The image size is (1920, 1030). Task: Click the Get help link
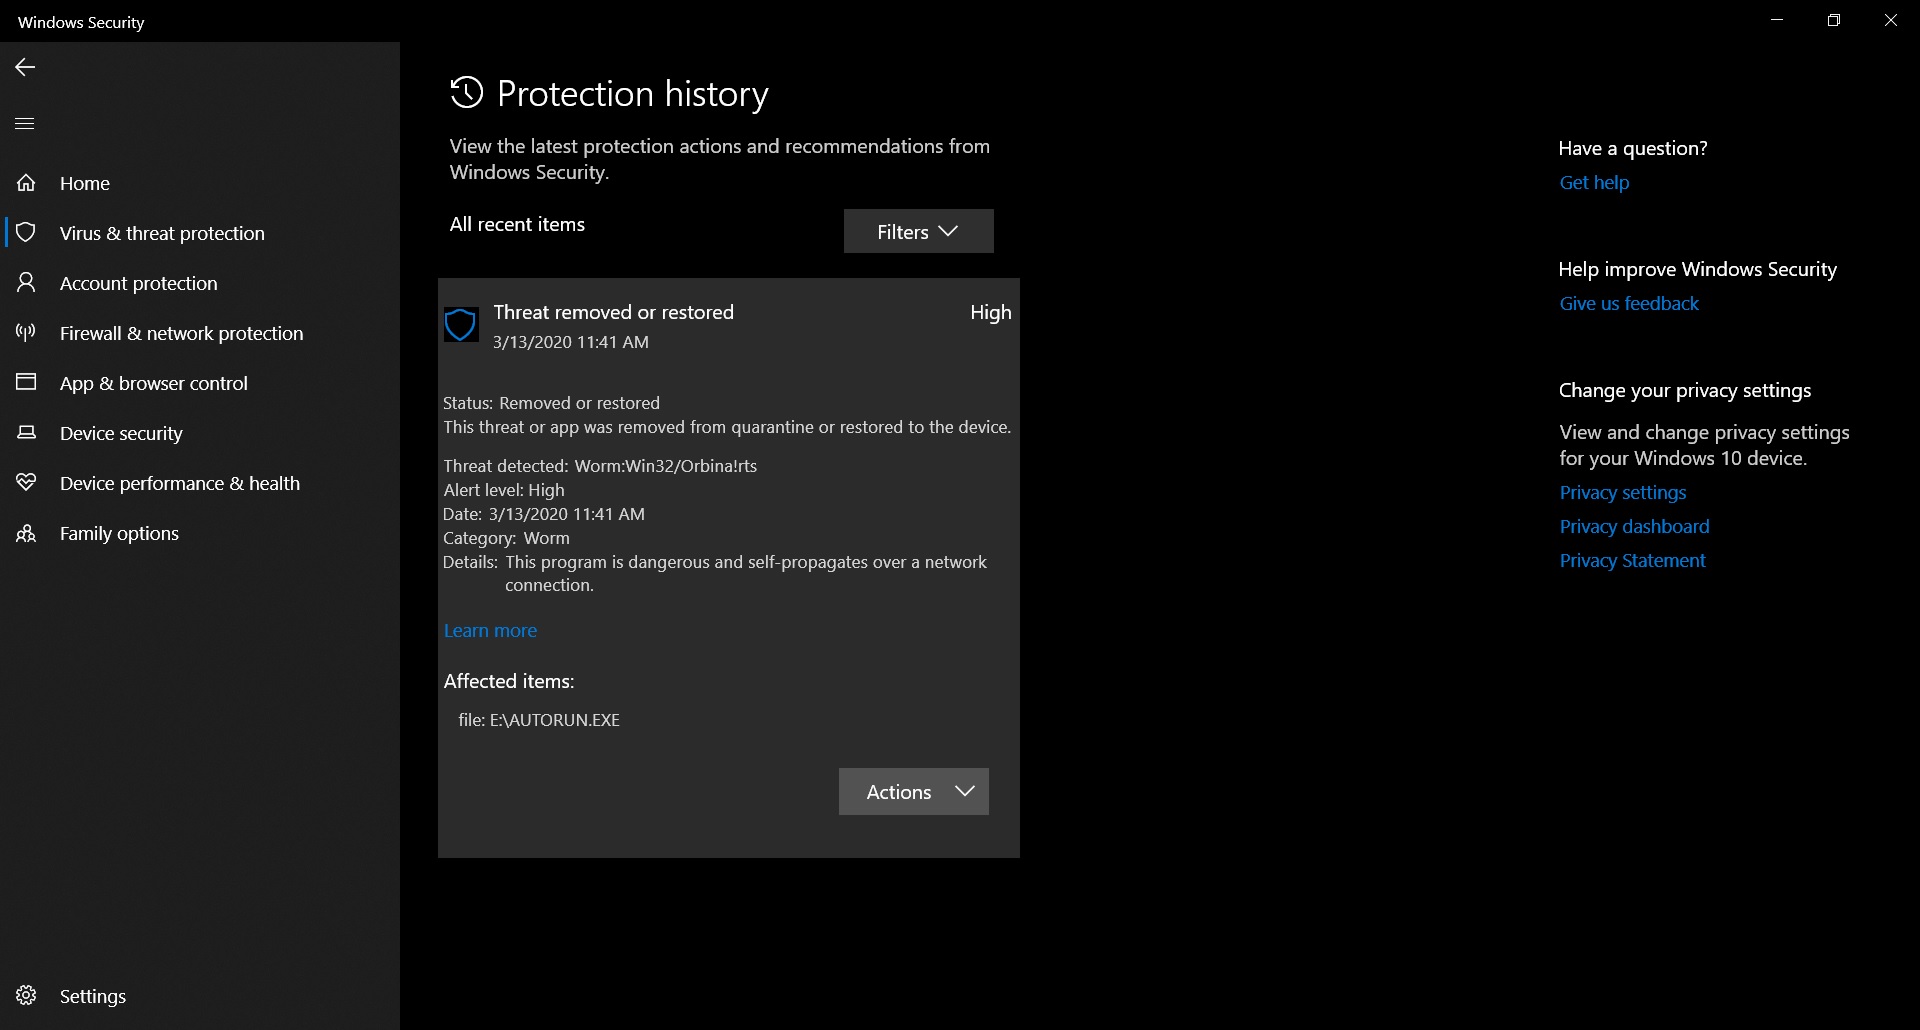coord(1594,182)
